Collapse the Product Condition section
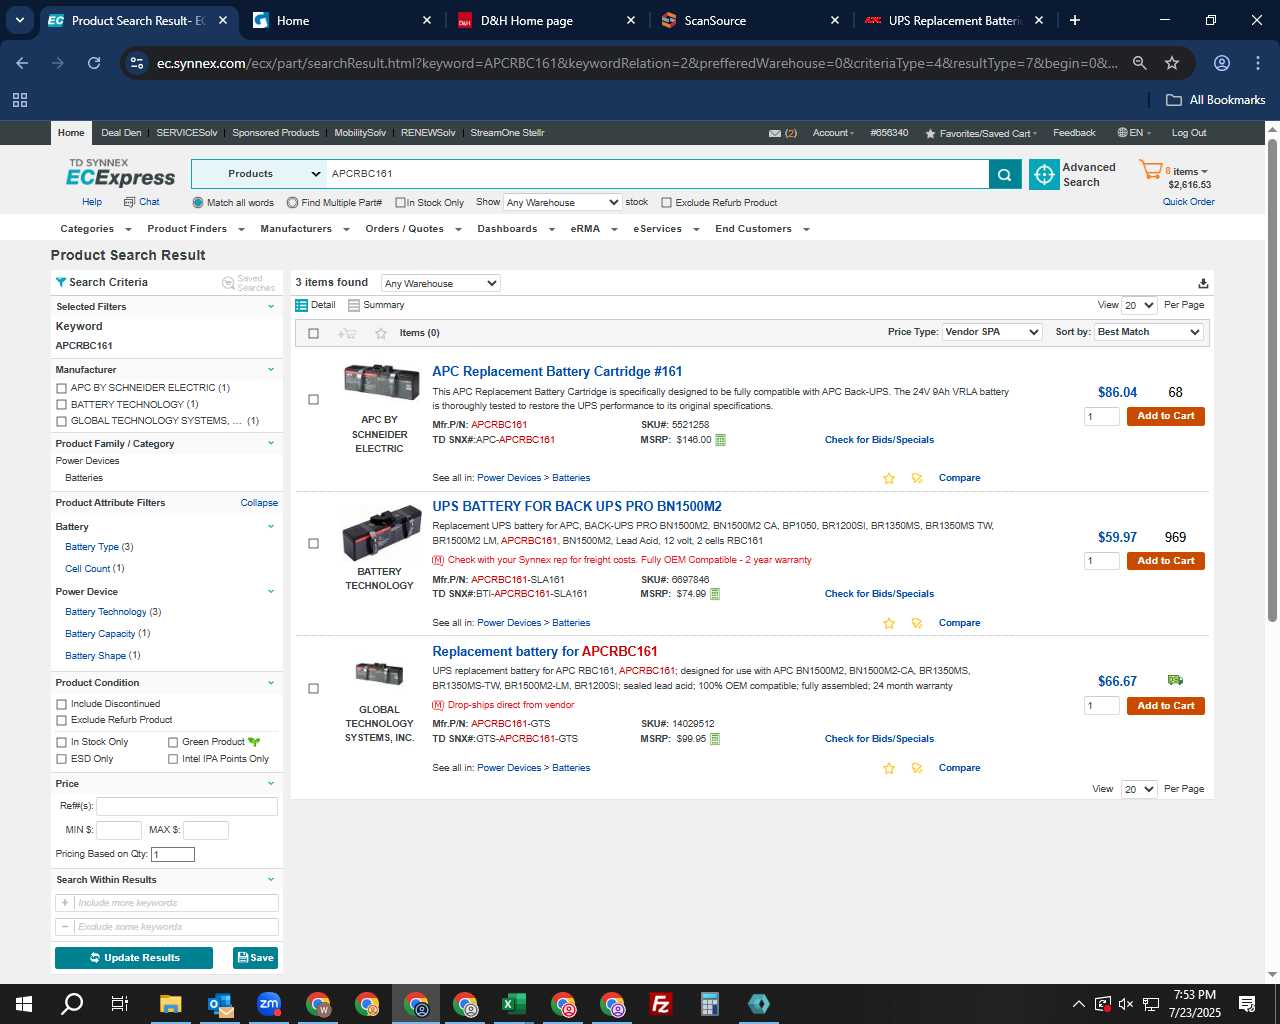 (x=270, y=683)
